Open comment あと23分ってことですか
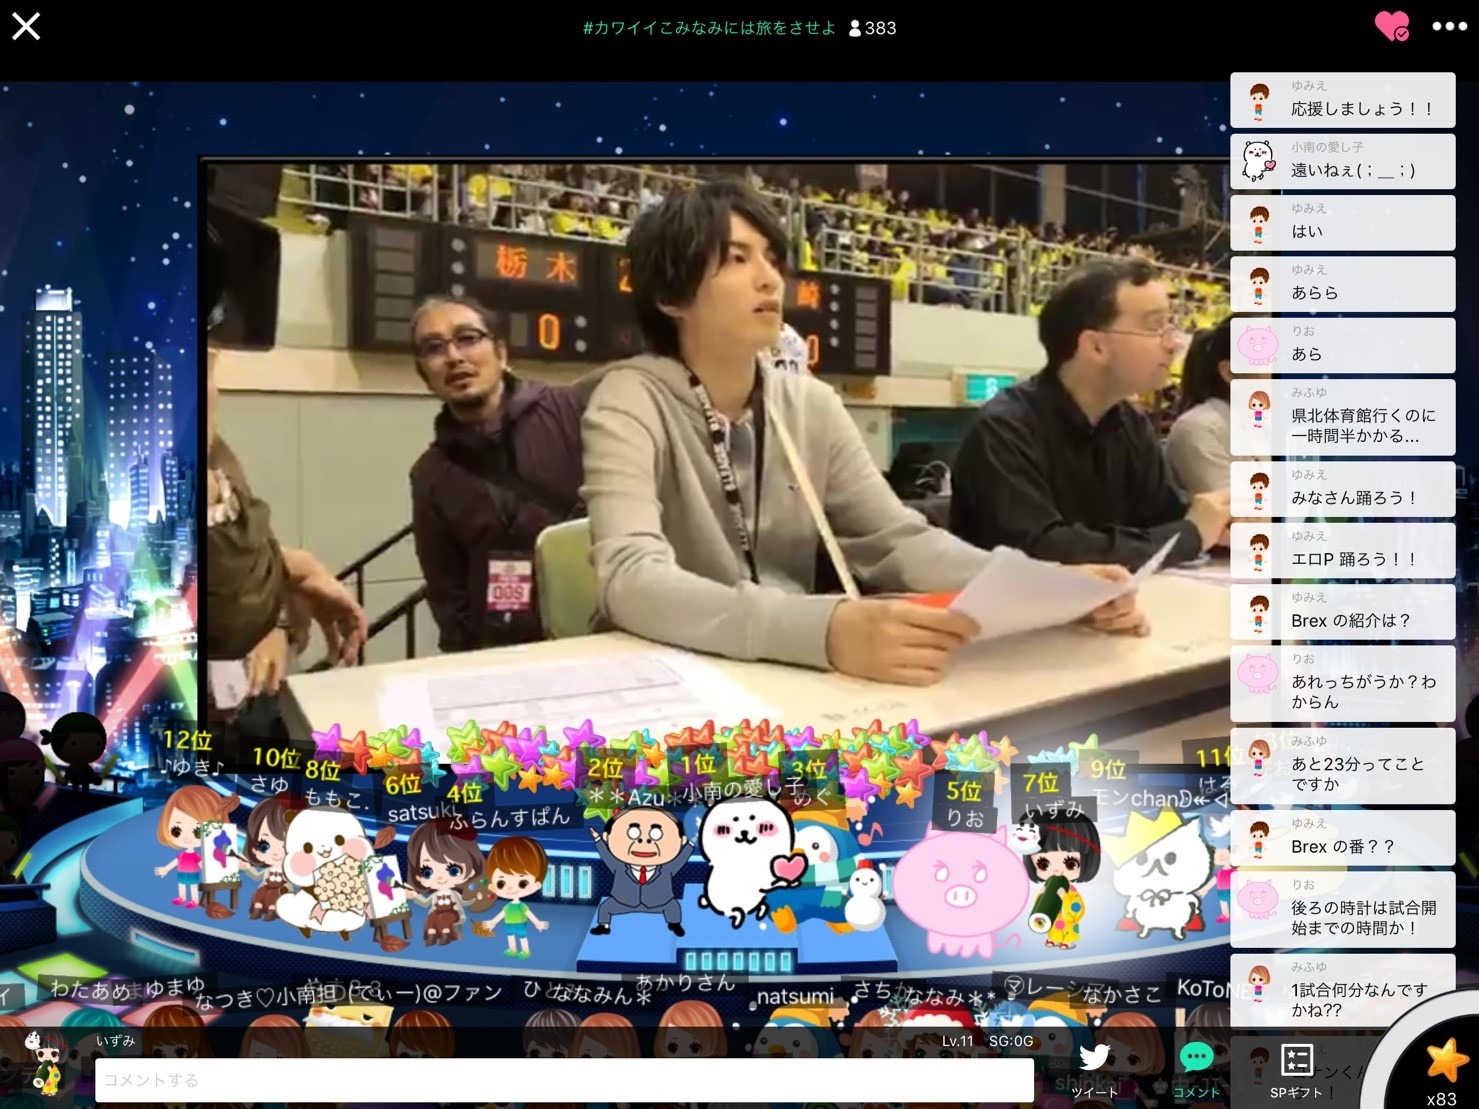 pos(1342,766)
